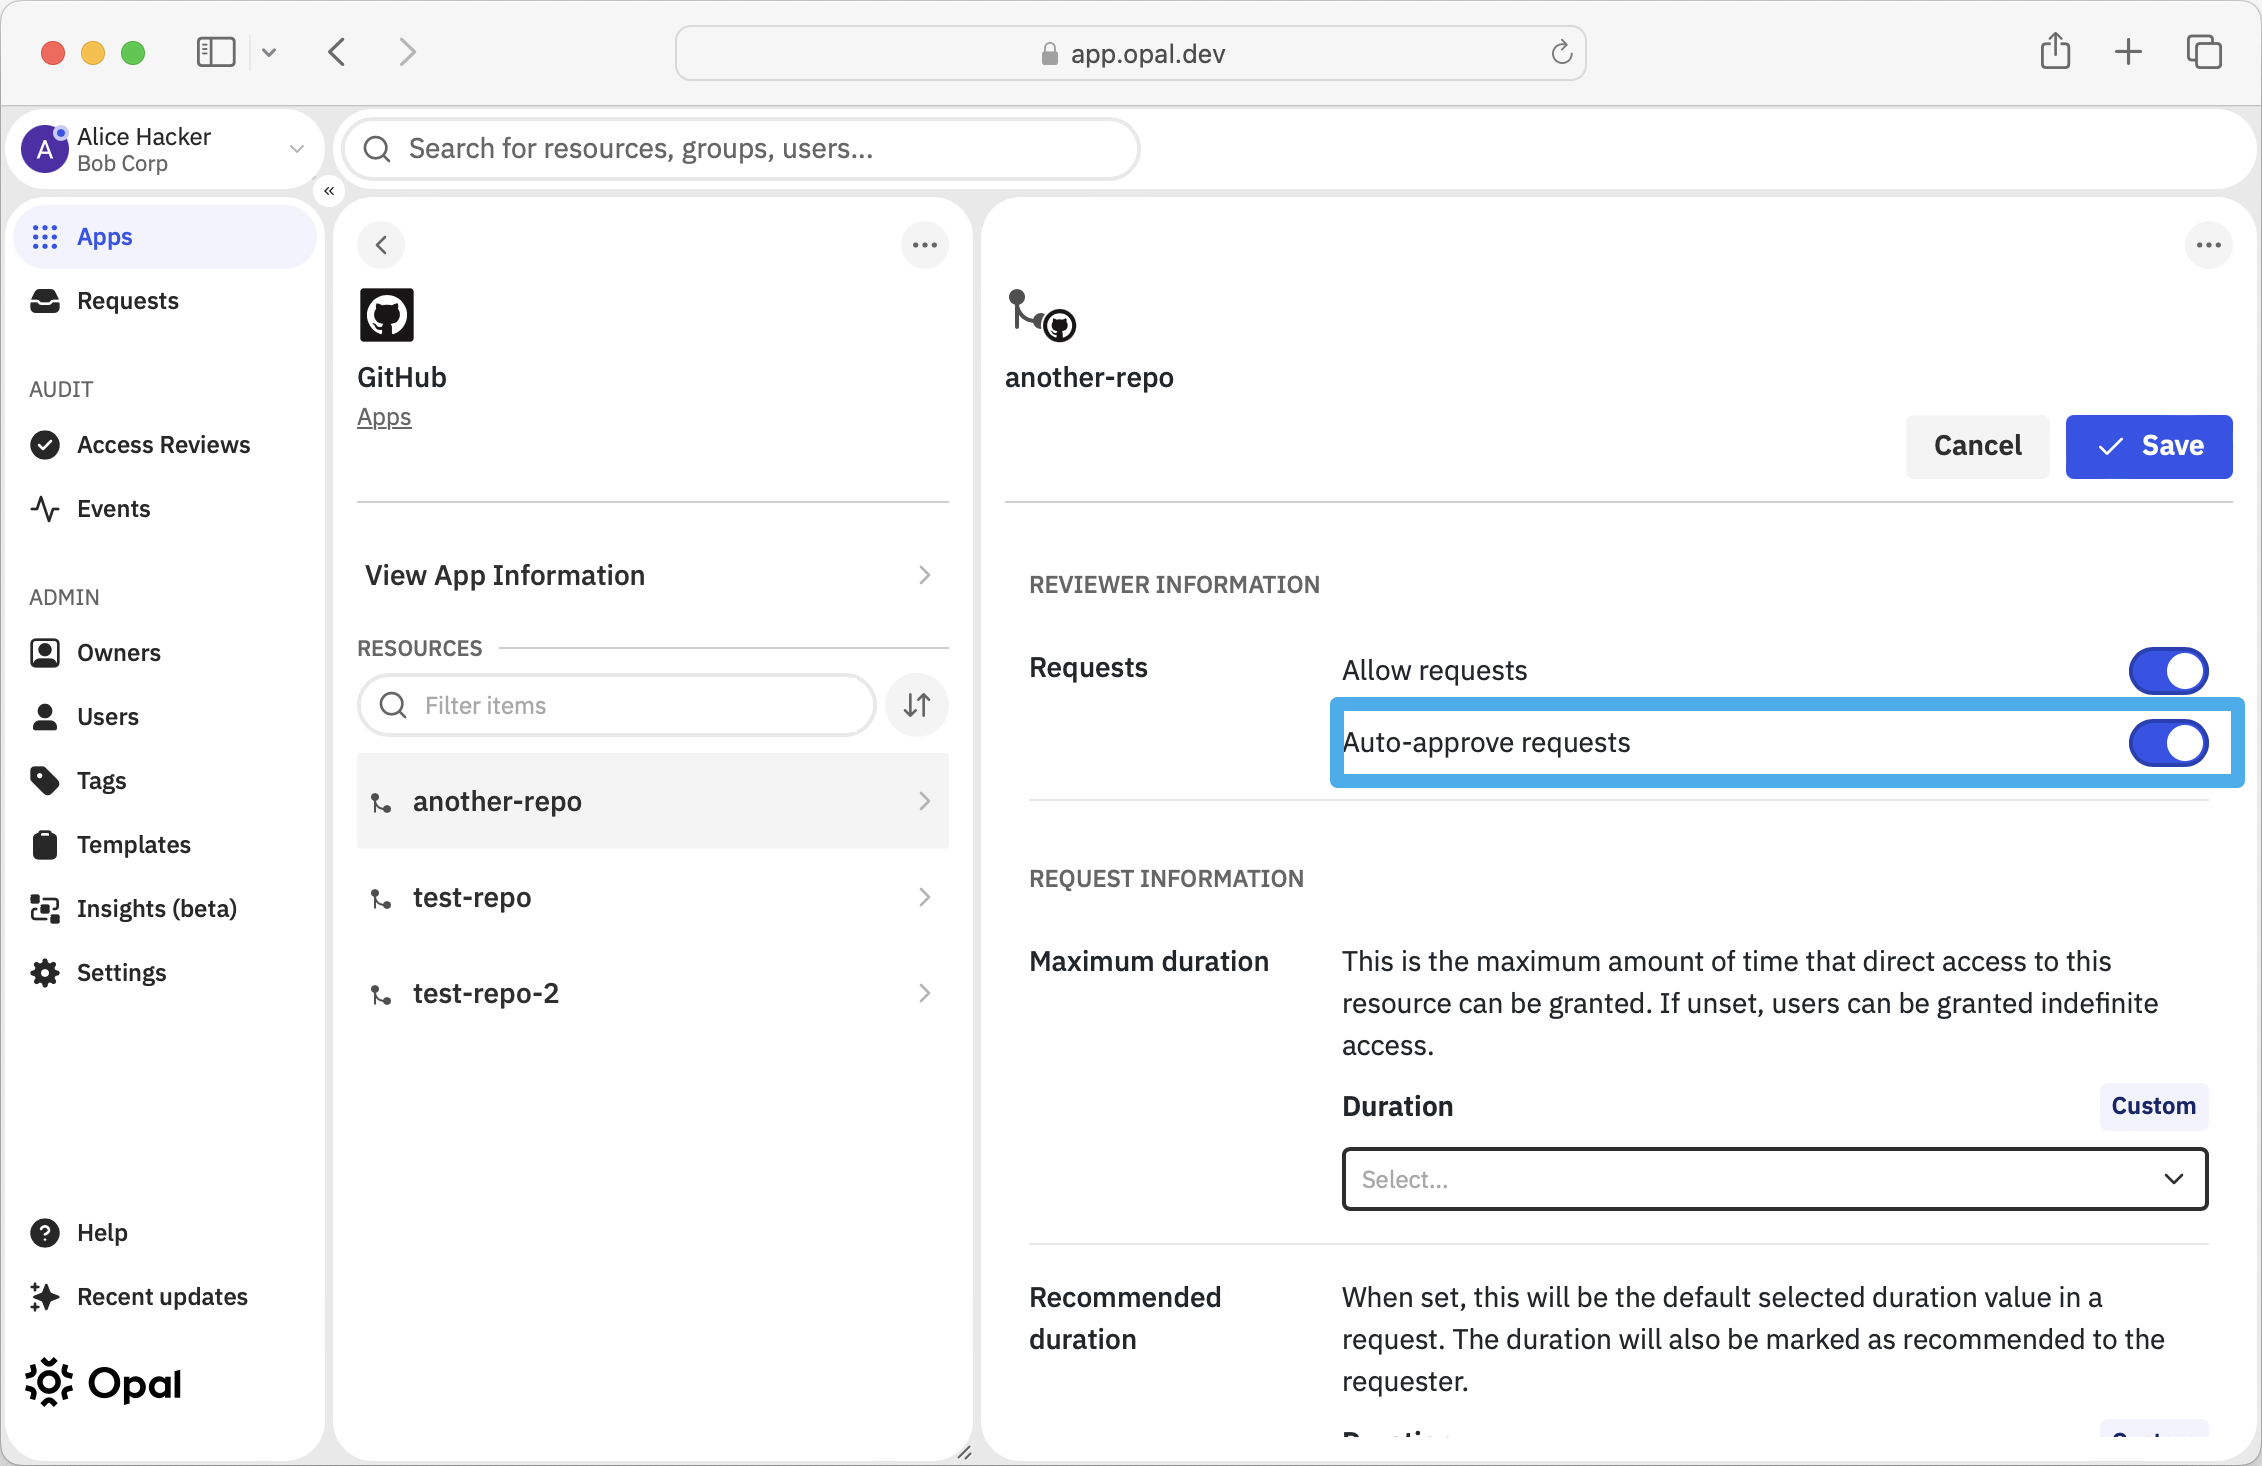
Task: Click the Custom duration button
Action: (x=2154, y=1106)
